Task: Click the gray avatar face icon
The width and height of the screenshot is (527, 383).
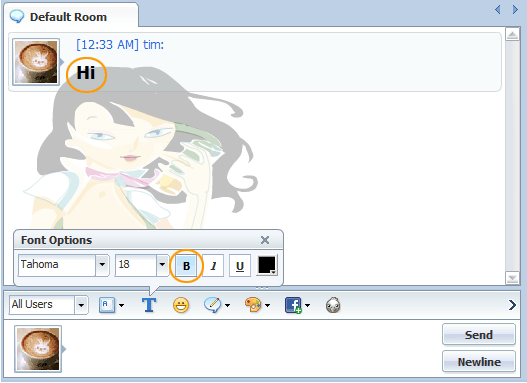Action: tap(333, 305)
